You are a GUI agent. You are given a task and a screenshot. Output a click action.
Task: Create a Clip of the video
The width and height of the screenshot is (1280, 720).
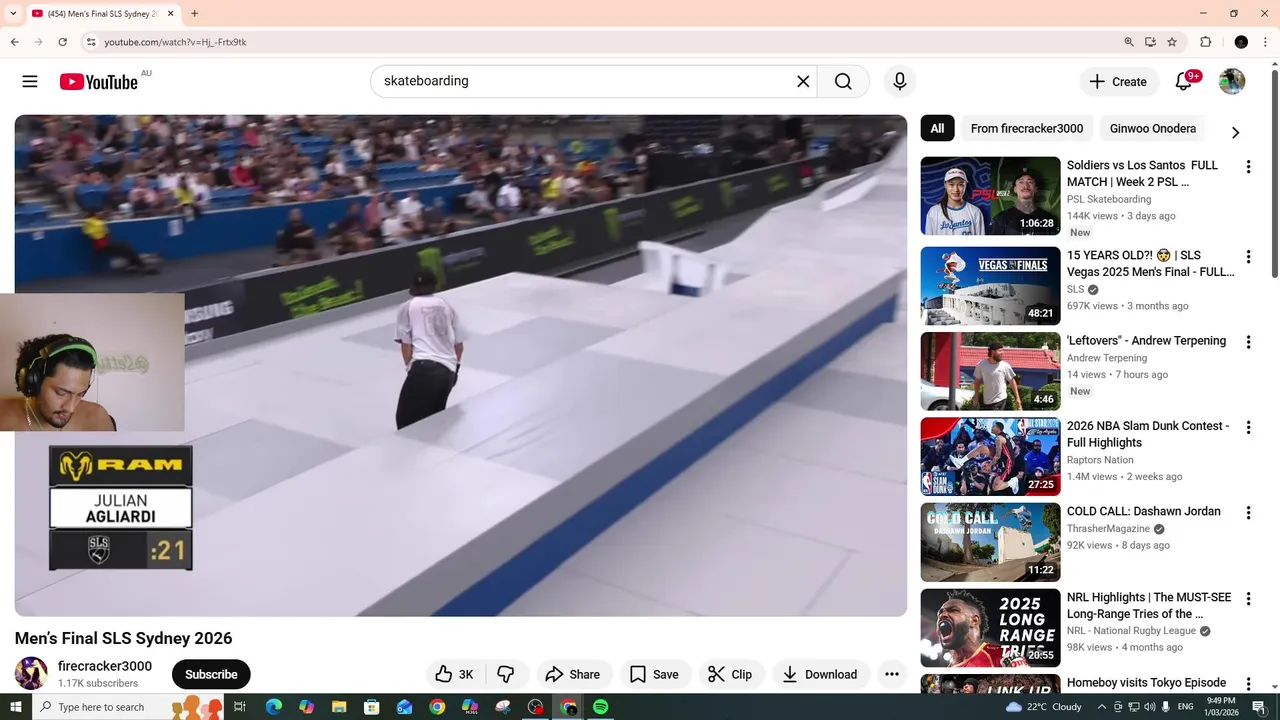tap(730, 674)
